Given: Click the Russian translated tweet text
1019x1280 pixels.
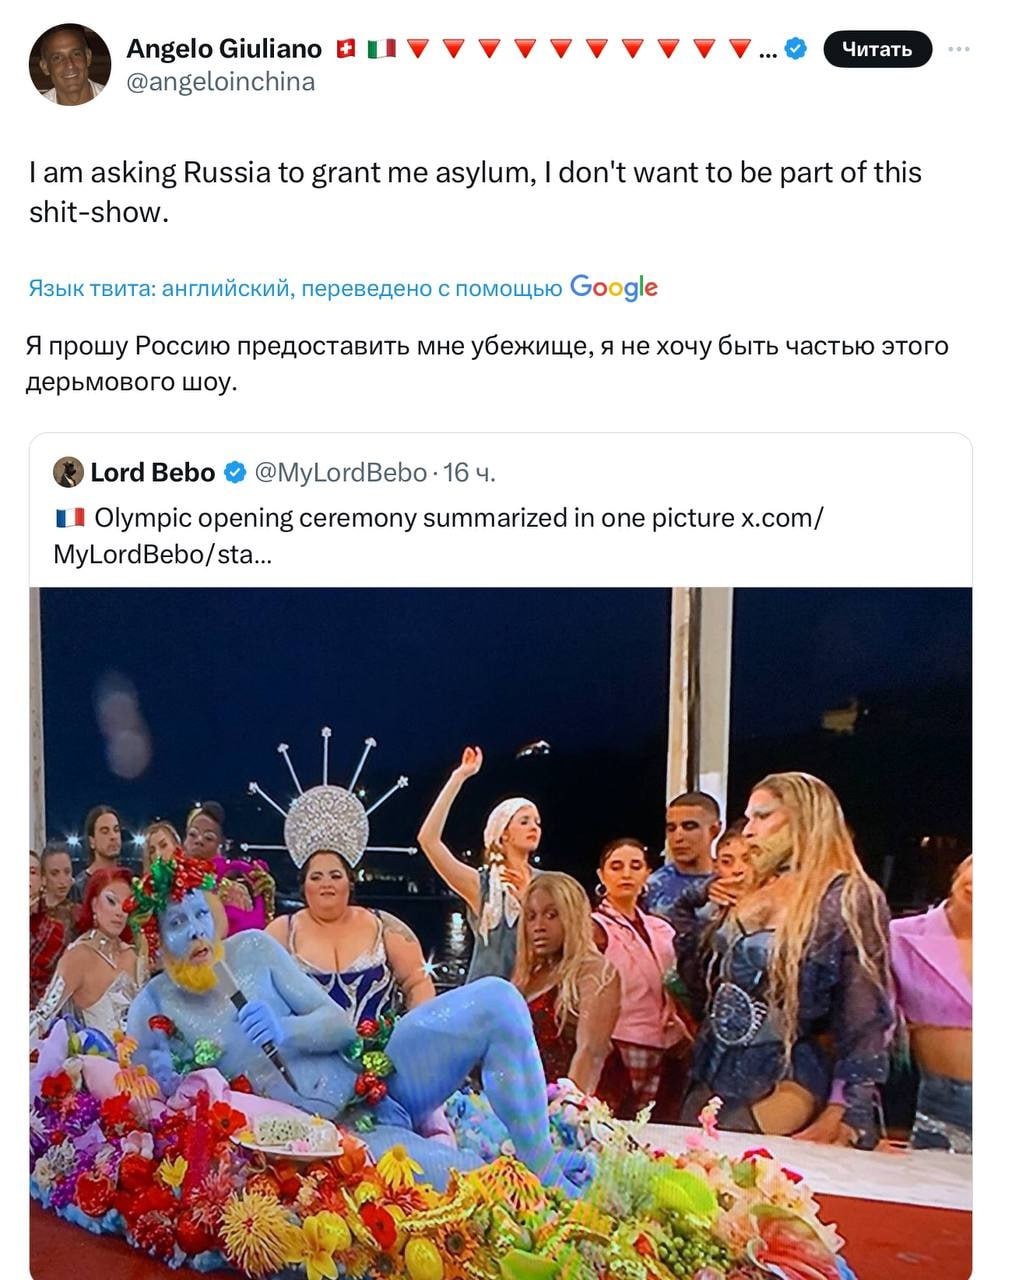Looking at the screenshot, I should [x=486, y=363].
